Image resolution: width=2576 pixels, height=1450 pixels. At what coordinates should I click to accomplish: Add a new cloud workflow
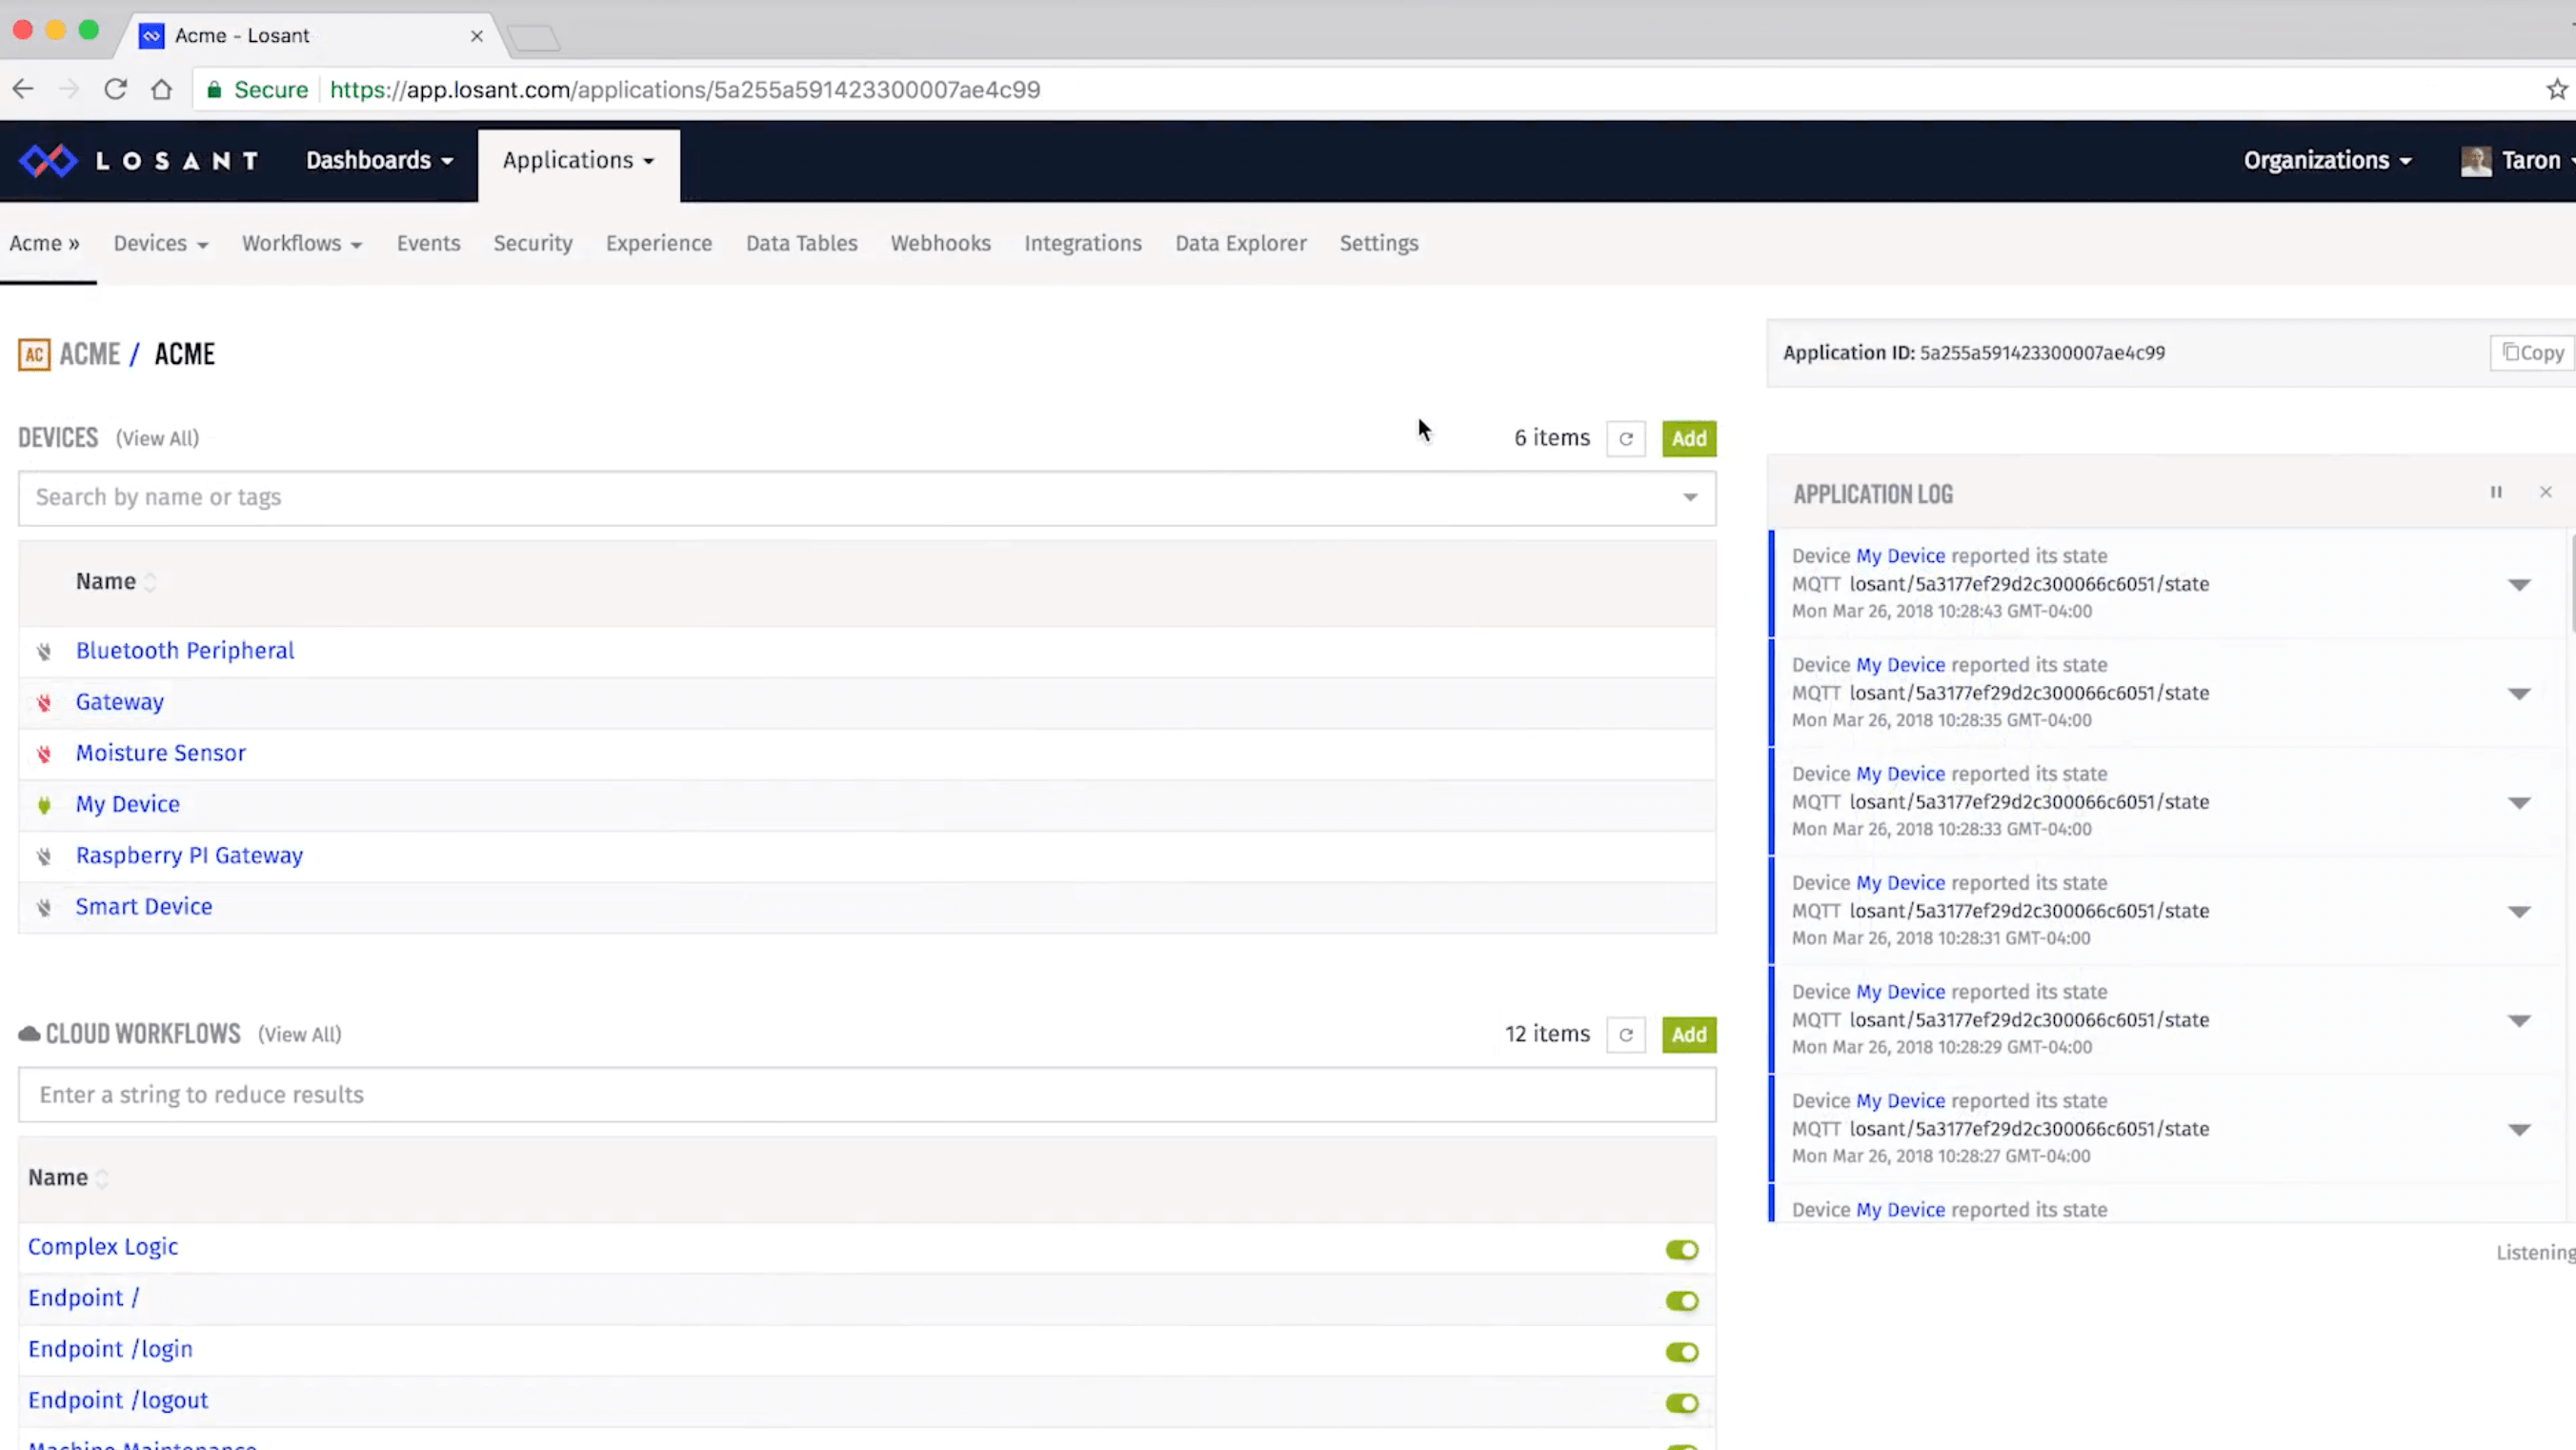pos(1689,1034)
